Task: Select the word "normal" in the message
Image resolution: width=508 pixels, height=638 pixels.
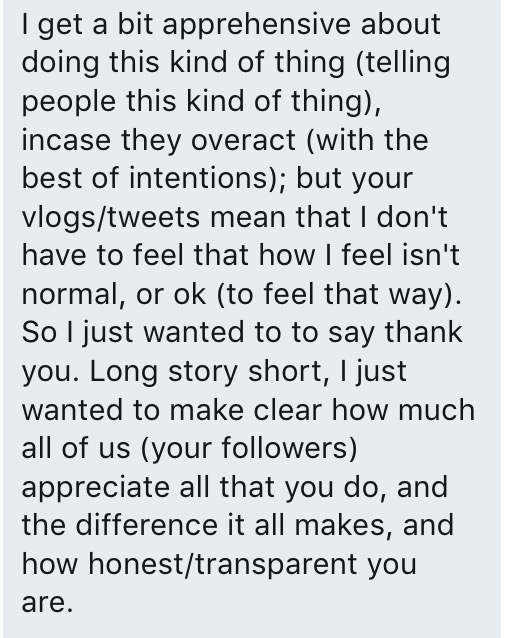Action: click(69, 293)
